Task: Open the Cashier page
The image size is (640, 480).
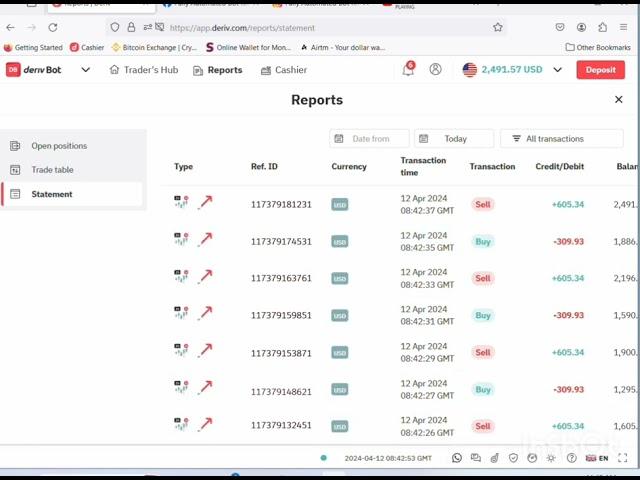Action: tap(284, 70)
